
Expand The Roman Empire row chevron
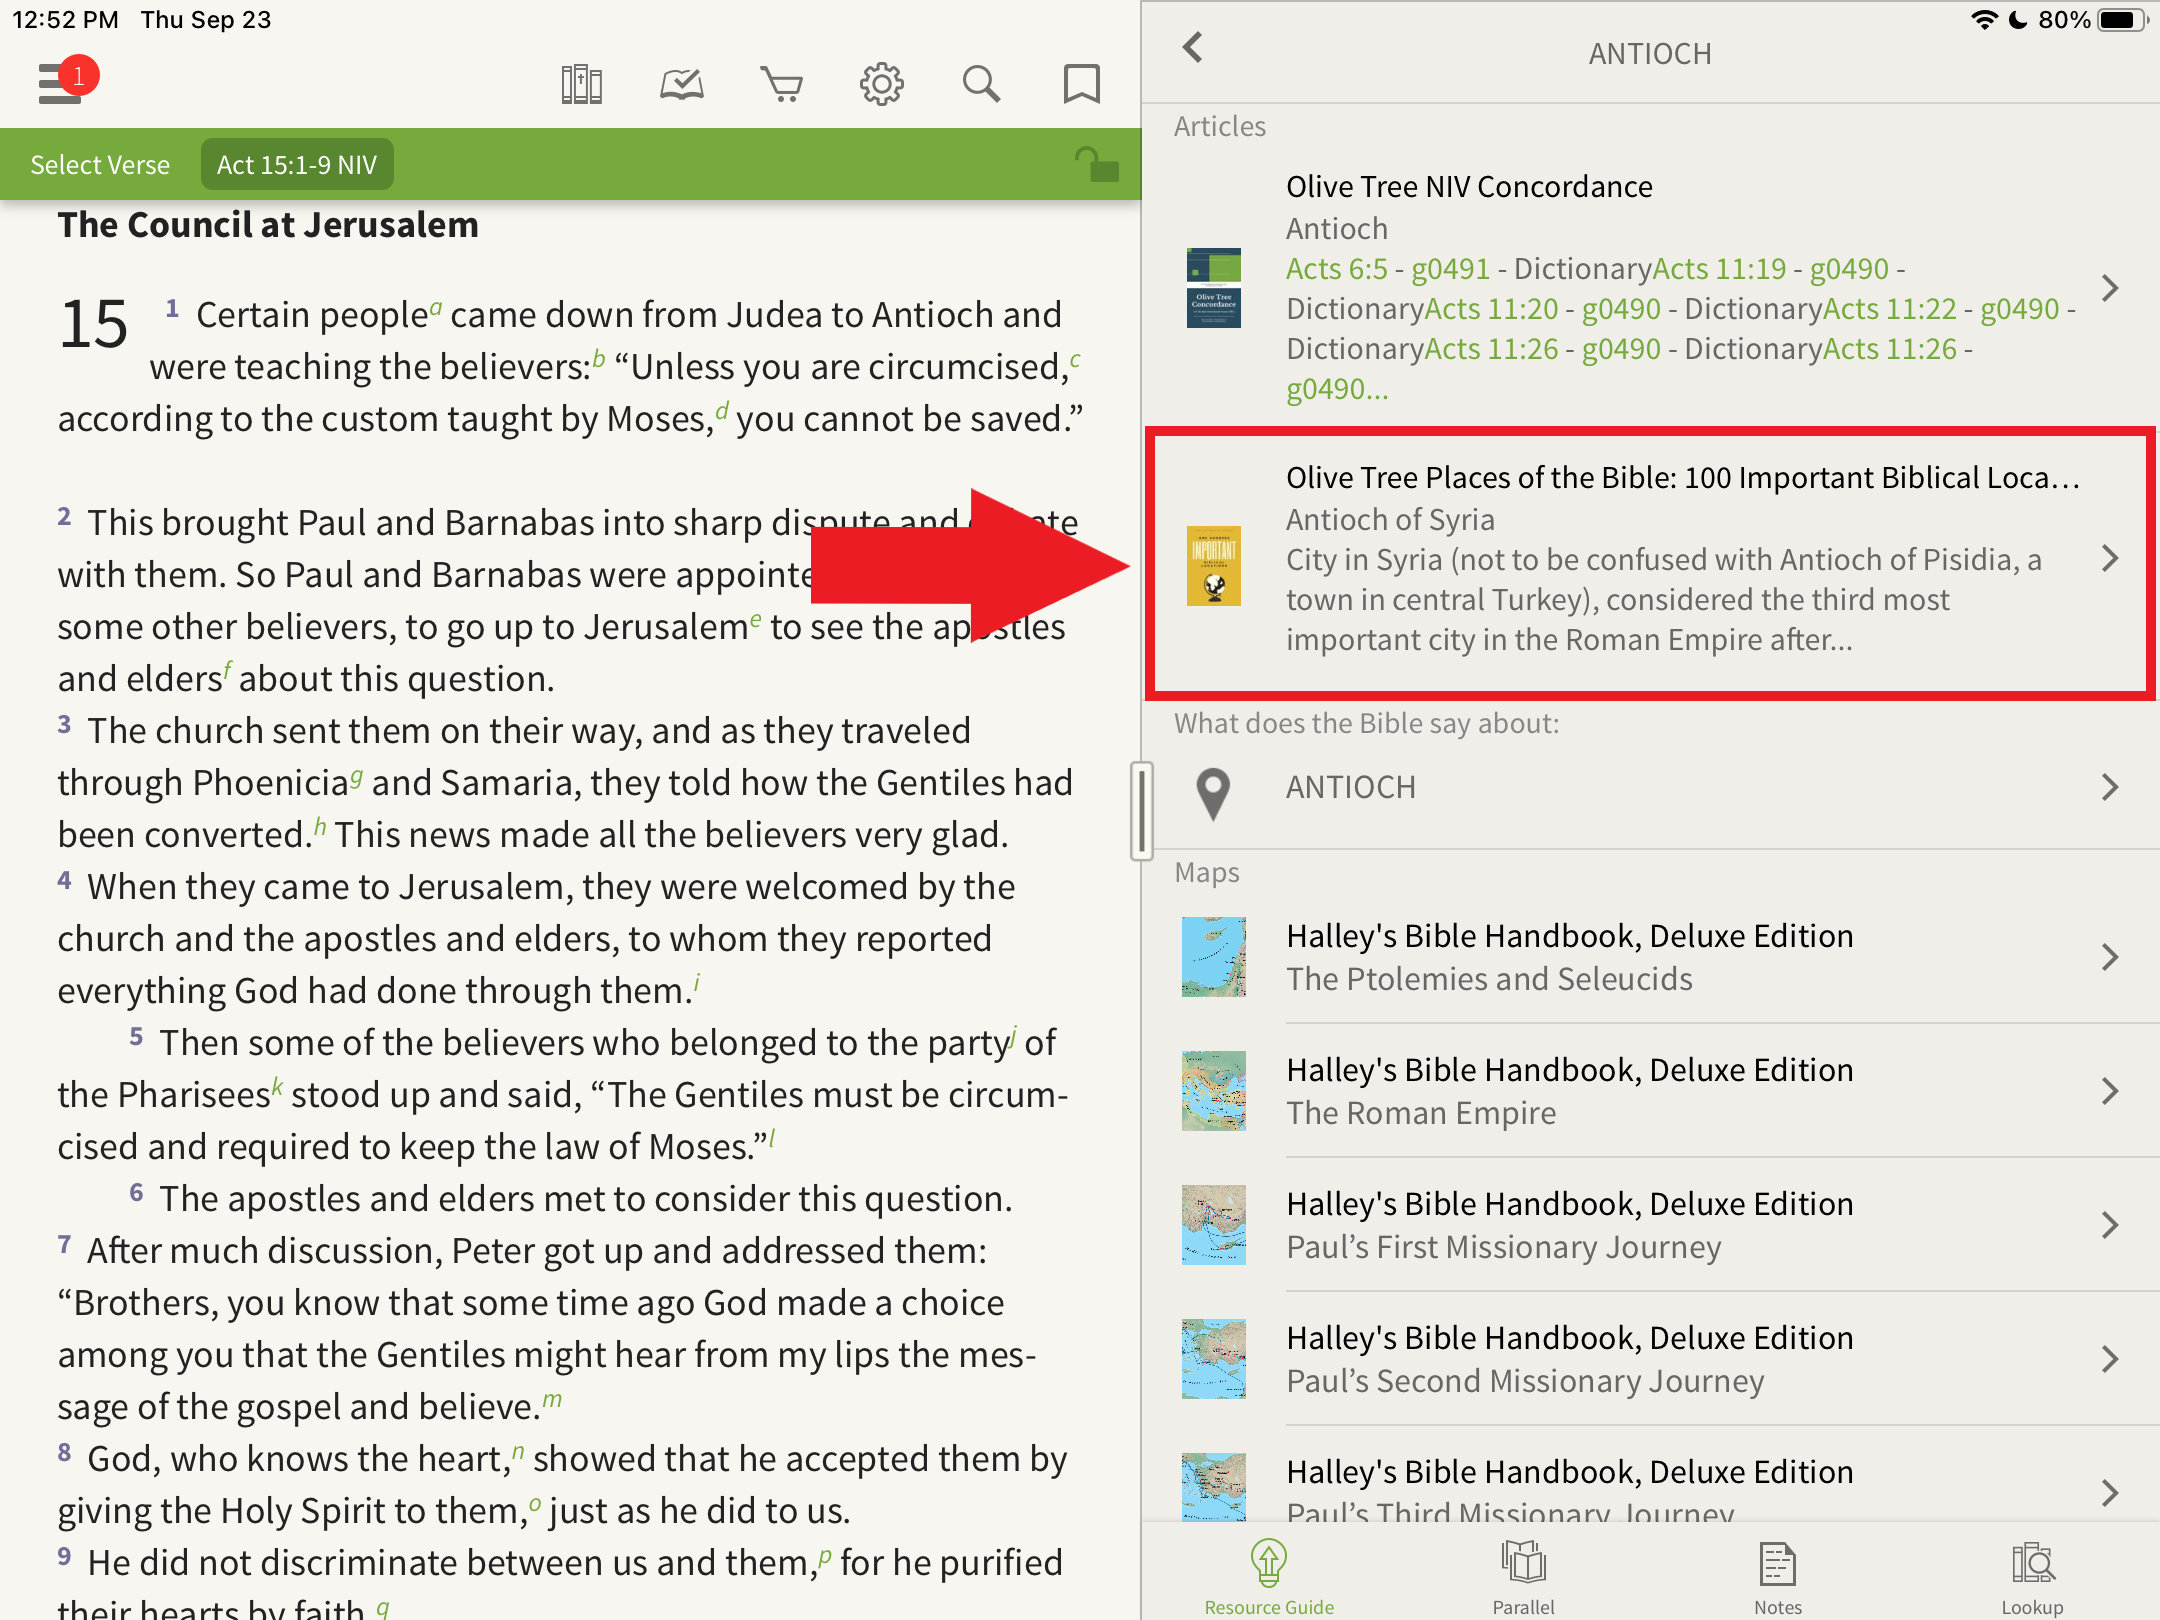click(x=2110, y=1091)
